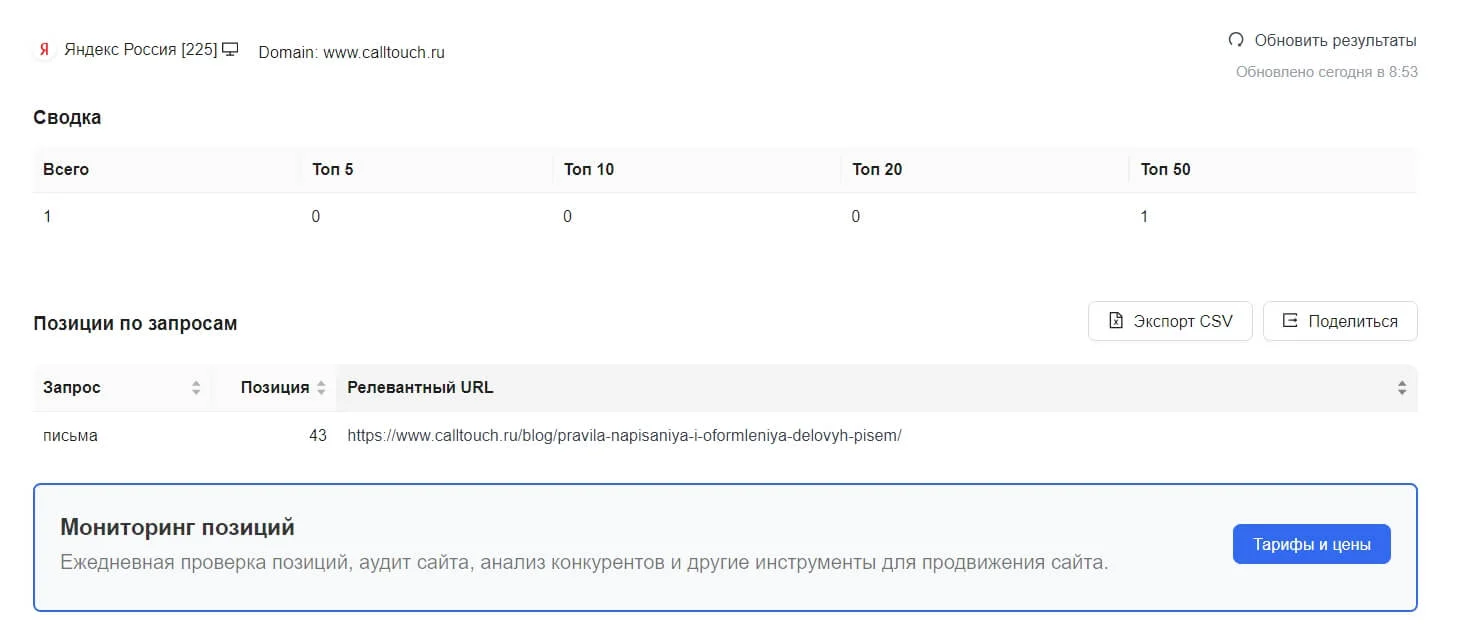Click the Запрос column header
This screenshot has width=1468, height=640.
pyautogui.click(x=72, y=388)
